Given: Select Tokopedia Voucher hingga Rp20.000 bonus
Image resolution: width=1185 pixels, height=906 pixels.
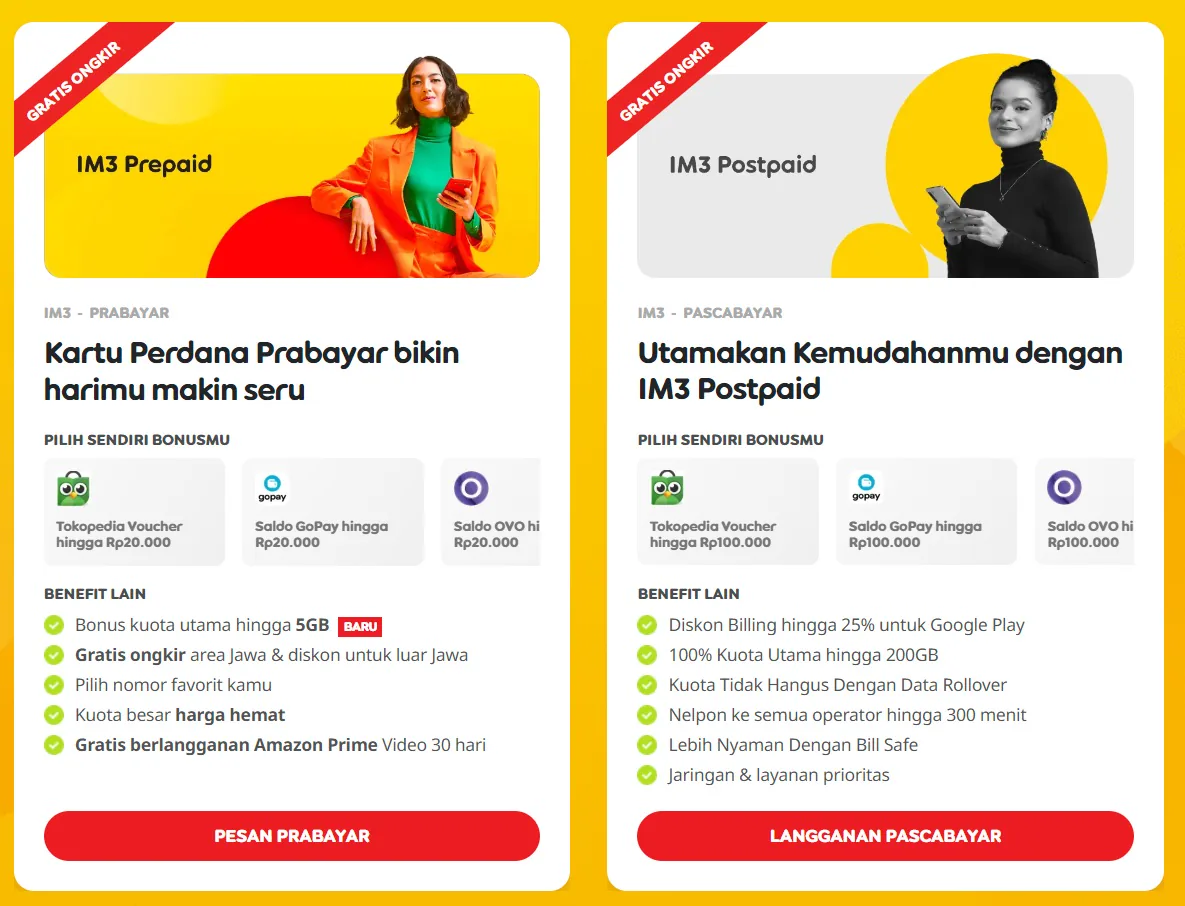Looking at the screenshot, I should tap(135, 512).
